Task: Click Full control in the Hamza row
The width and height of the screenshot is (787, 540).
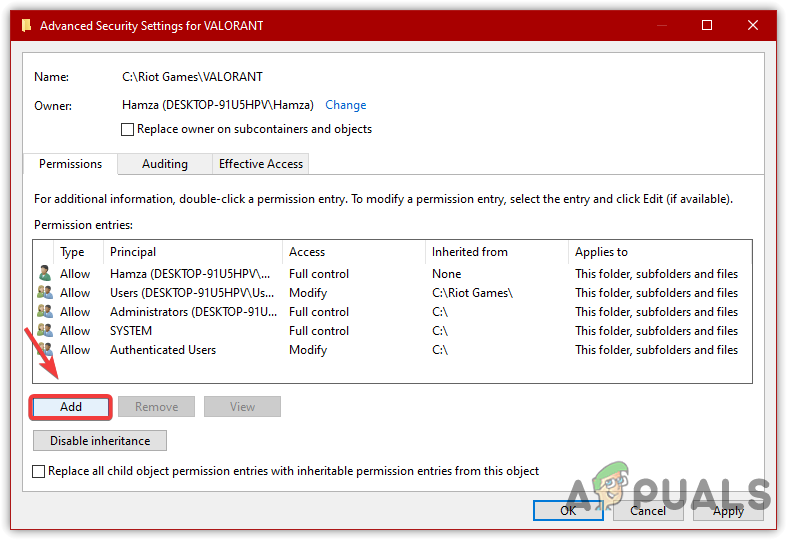Action: coord(319,274)
